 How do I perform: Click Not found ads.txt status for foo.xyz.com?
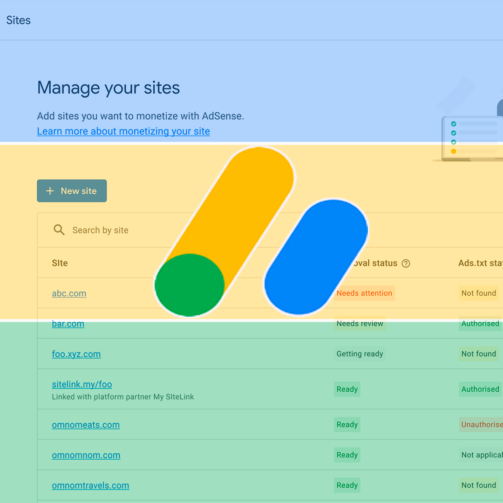point(479,354)
